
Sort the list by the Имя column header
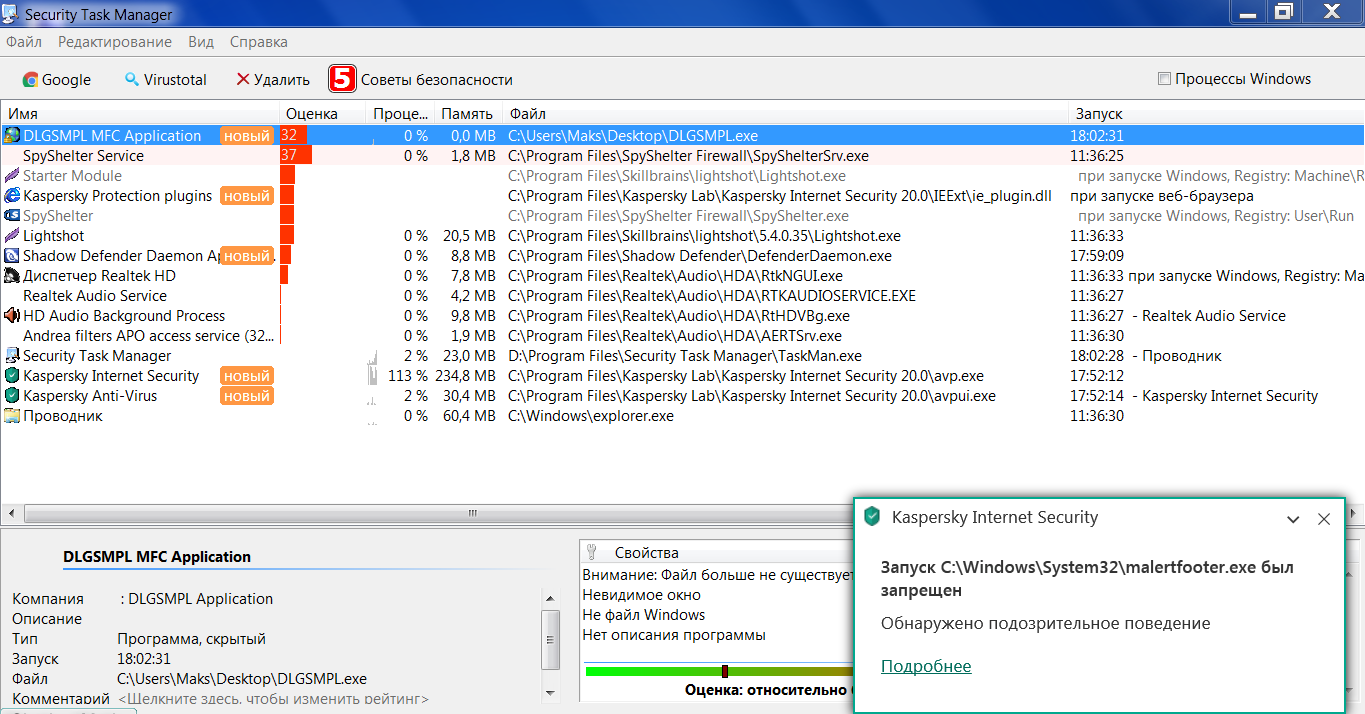tap(140, 114)
